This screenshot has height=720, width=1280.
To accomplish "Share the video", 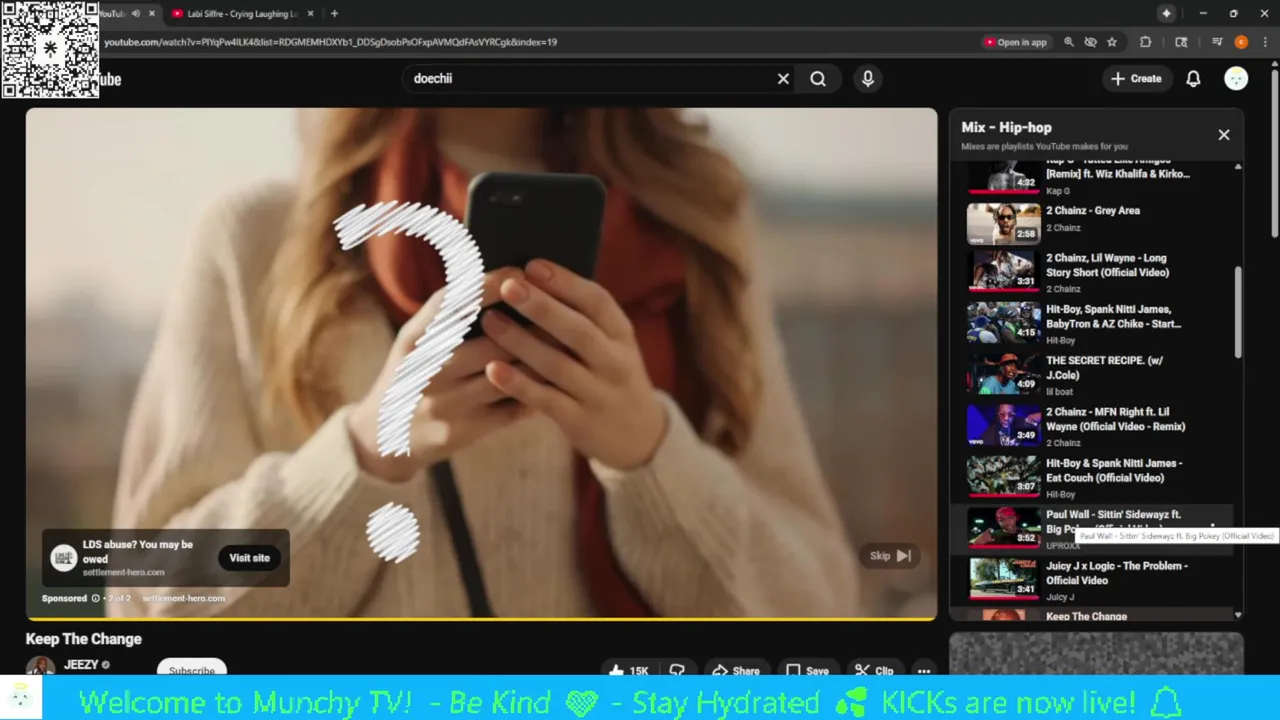I will 735,671.
